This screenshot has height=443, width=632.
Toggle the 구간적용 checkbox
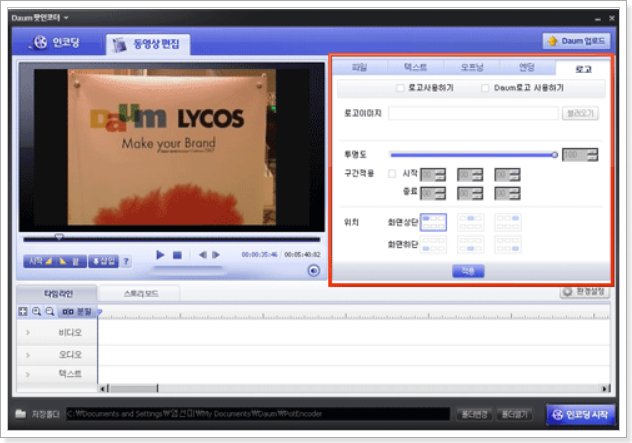point(392,174)
